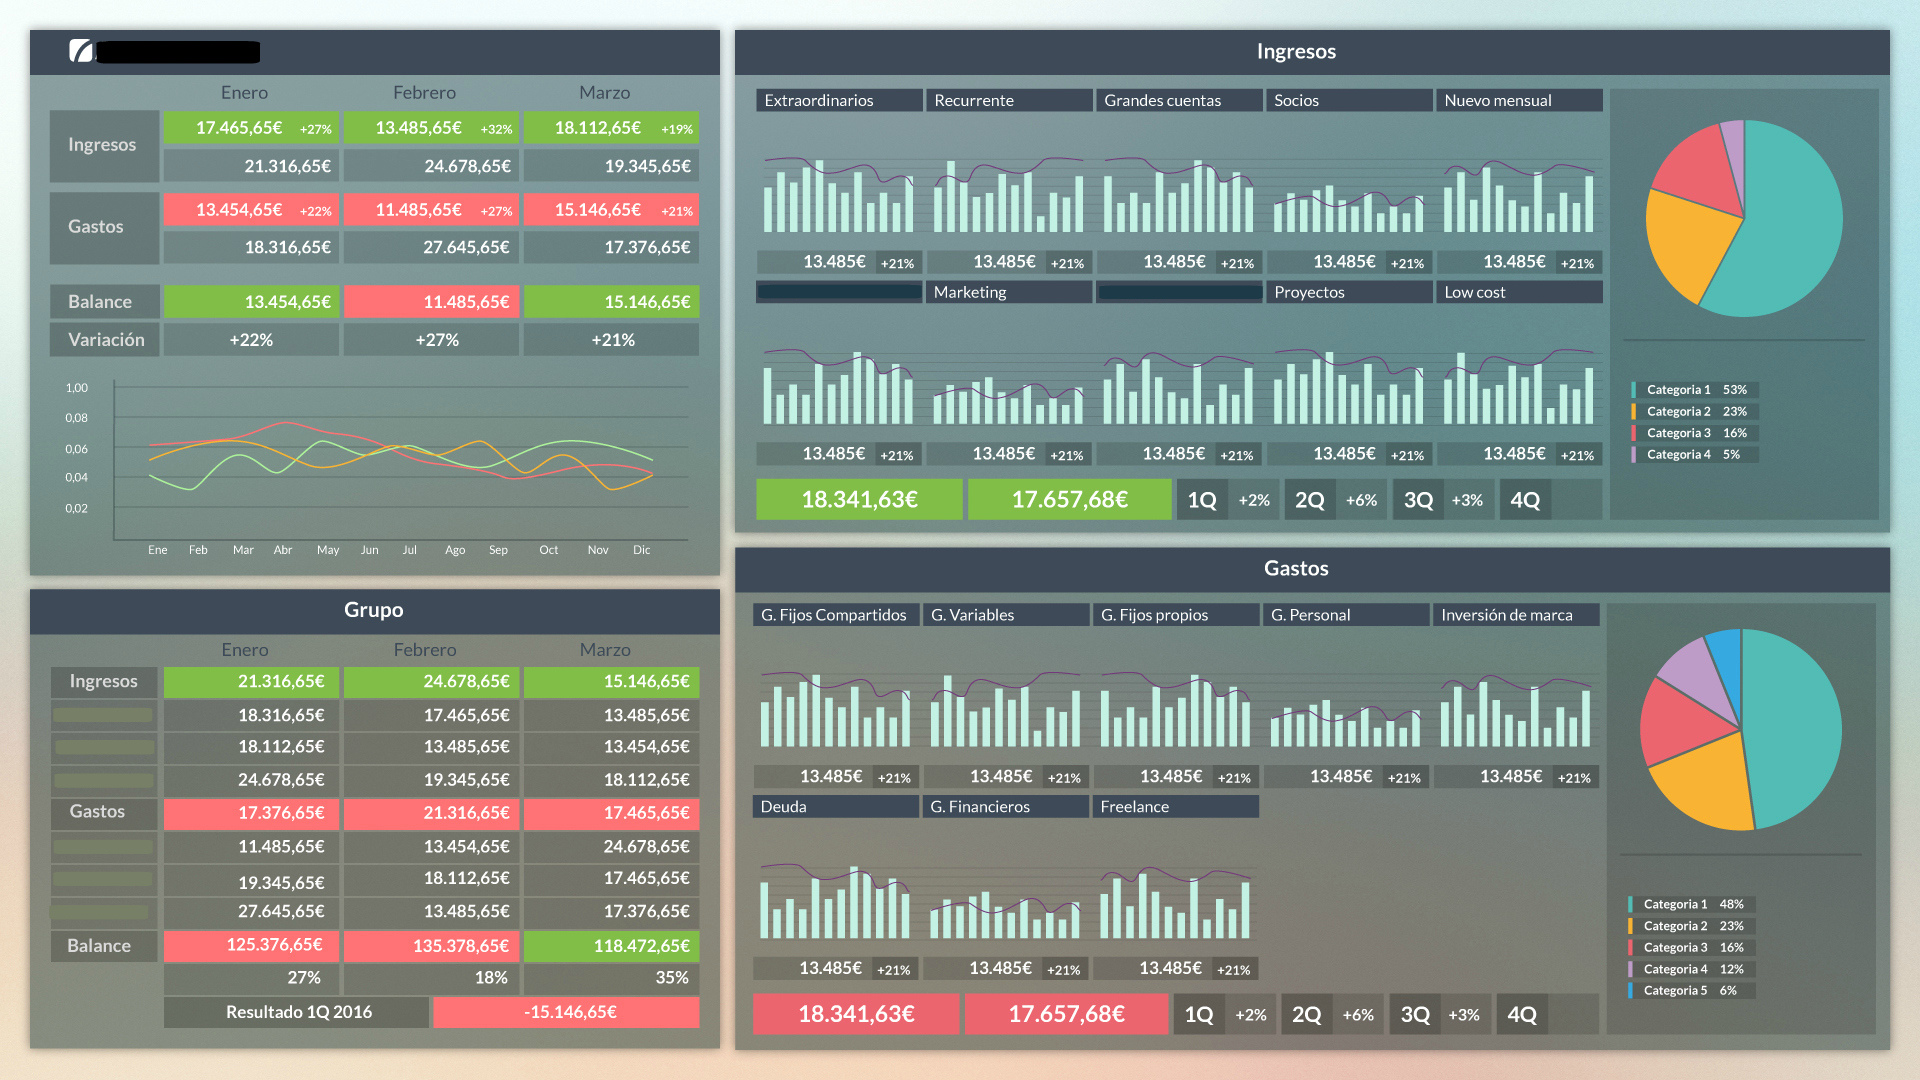Open the G. Fijos propios label
1920x1080 pixels.
(x=1176, y=615)
